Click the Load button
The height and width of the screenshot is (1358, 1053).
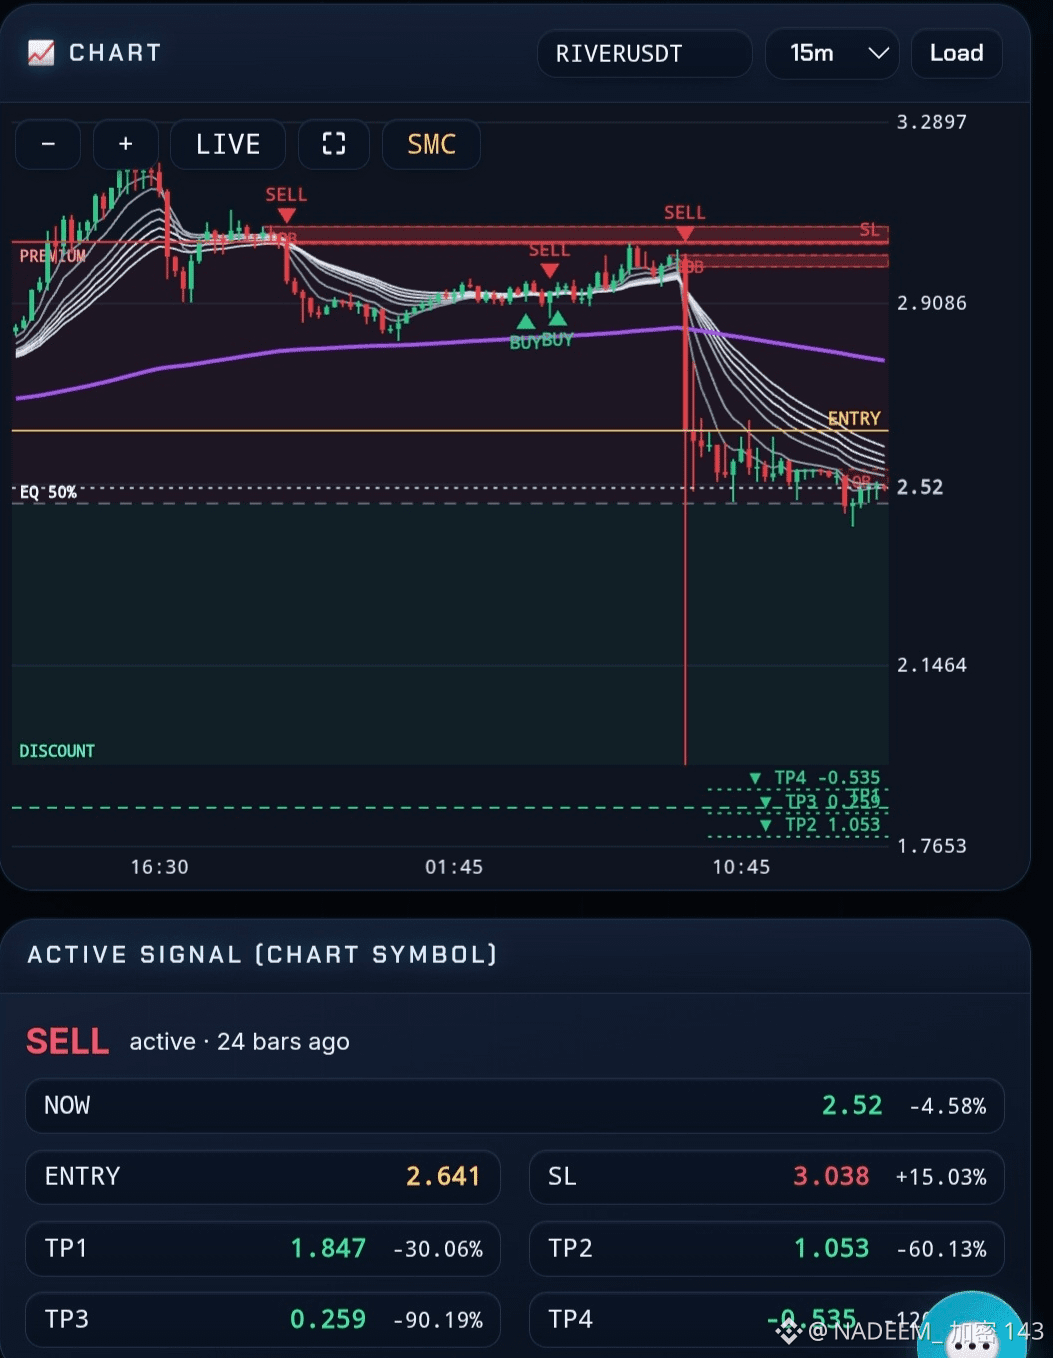coord(957,53)
